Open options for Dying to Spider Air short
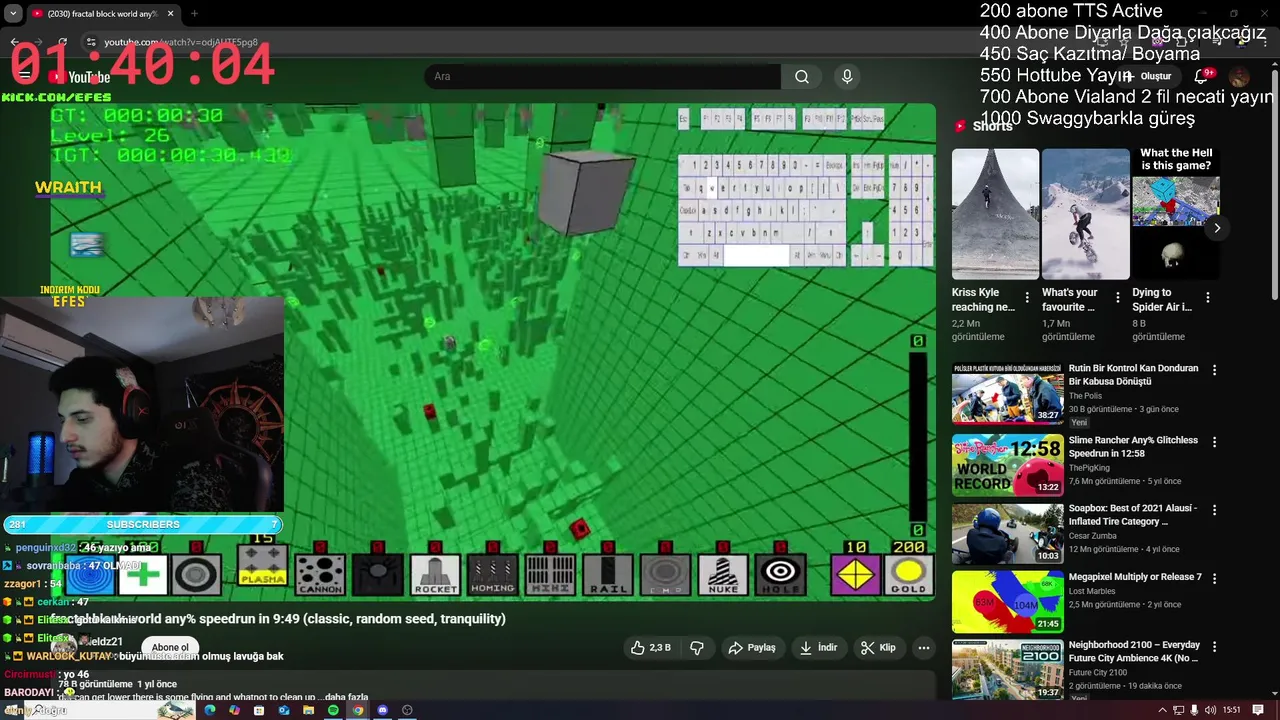This screenshot has height=720, width=1280. point(1208,298)
